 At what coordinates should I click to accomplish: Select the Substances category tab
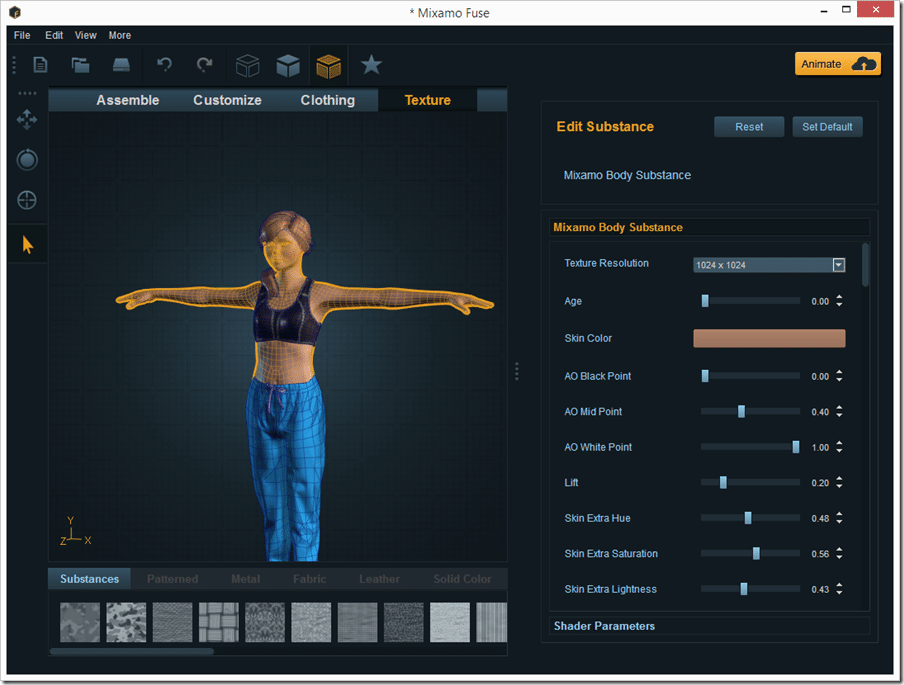click(x=89, y=579)
